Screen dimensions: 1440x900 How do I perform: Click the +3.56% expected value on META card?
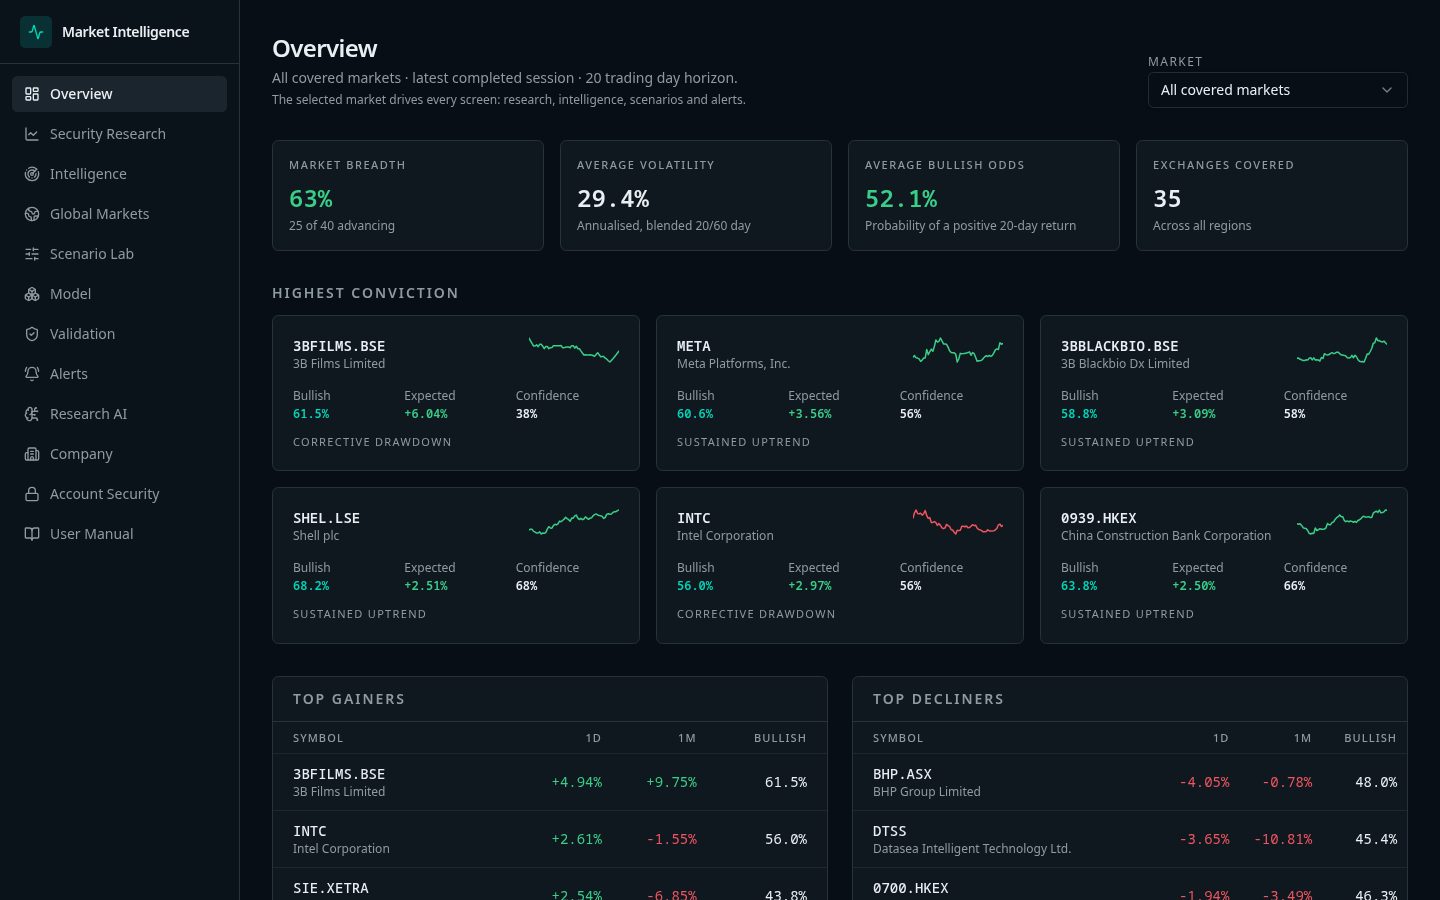click(x=810, y=414)
